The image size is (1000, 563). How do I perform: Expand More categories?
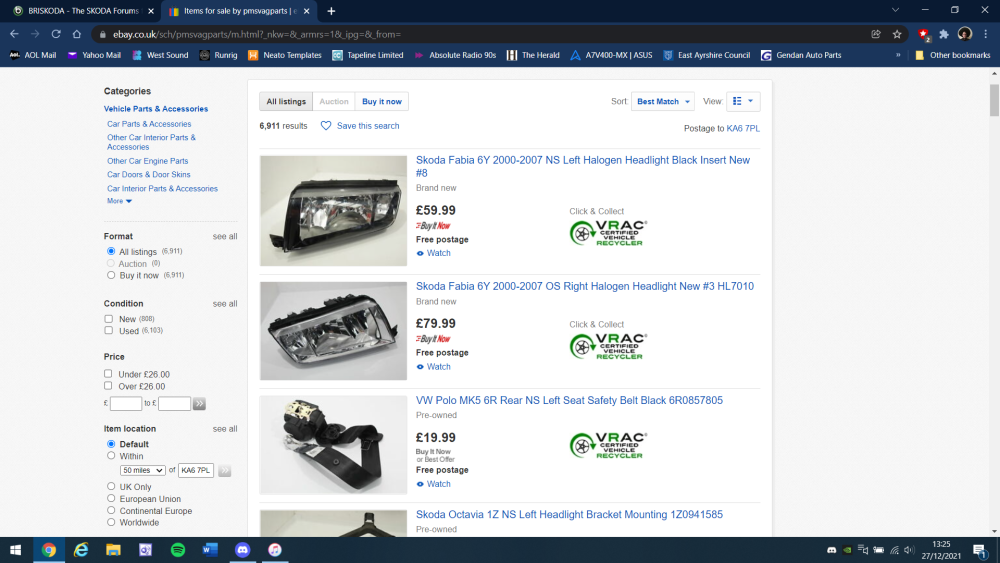119,201
